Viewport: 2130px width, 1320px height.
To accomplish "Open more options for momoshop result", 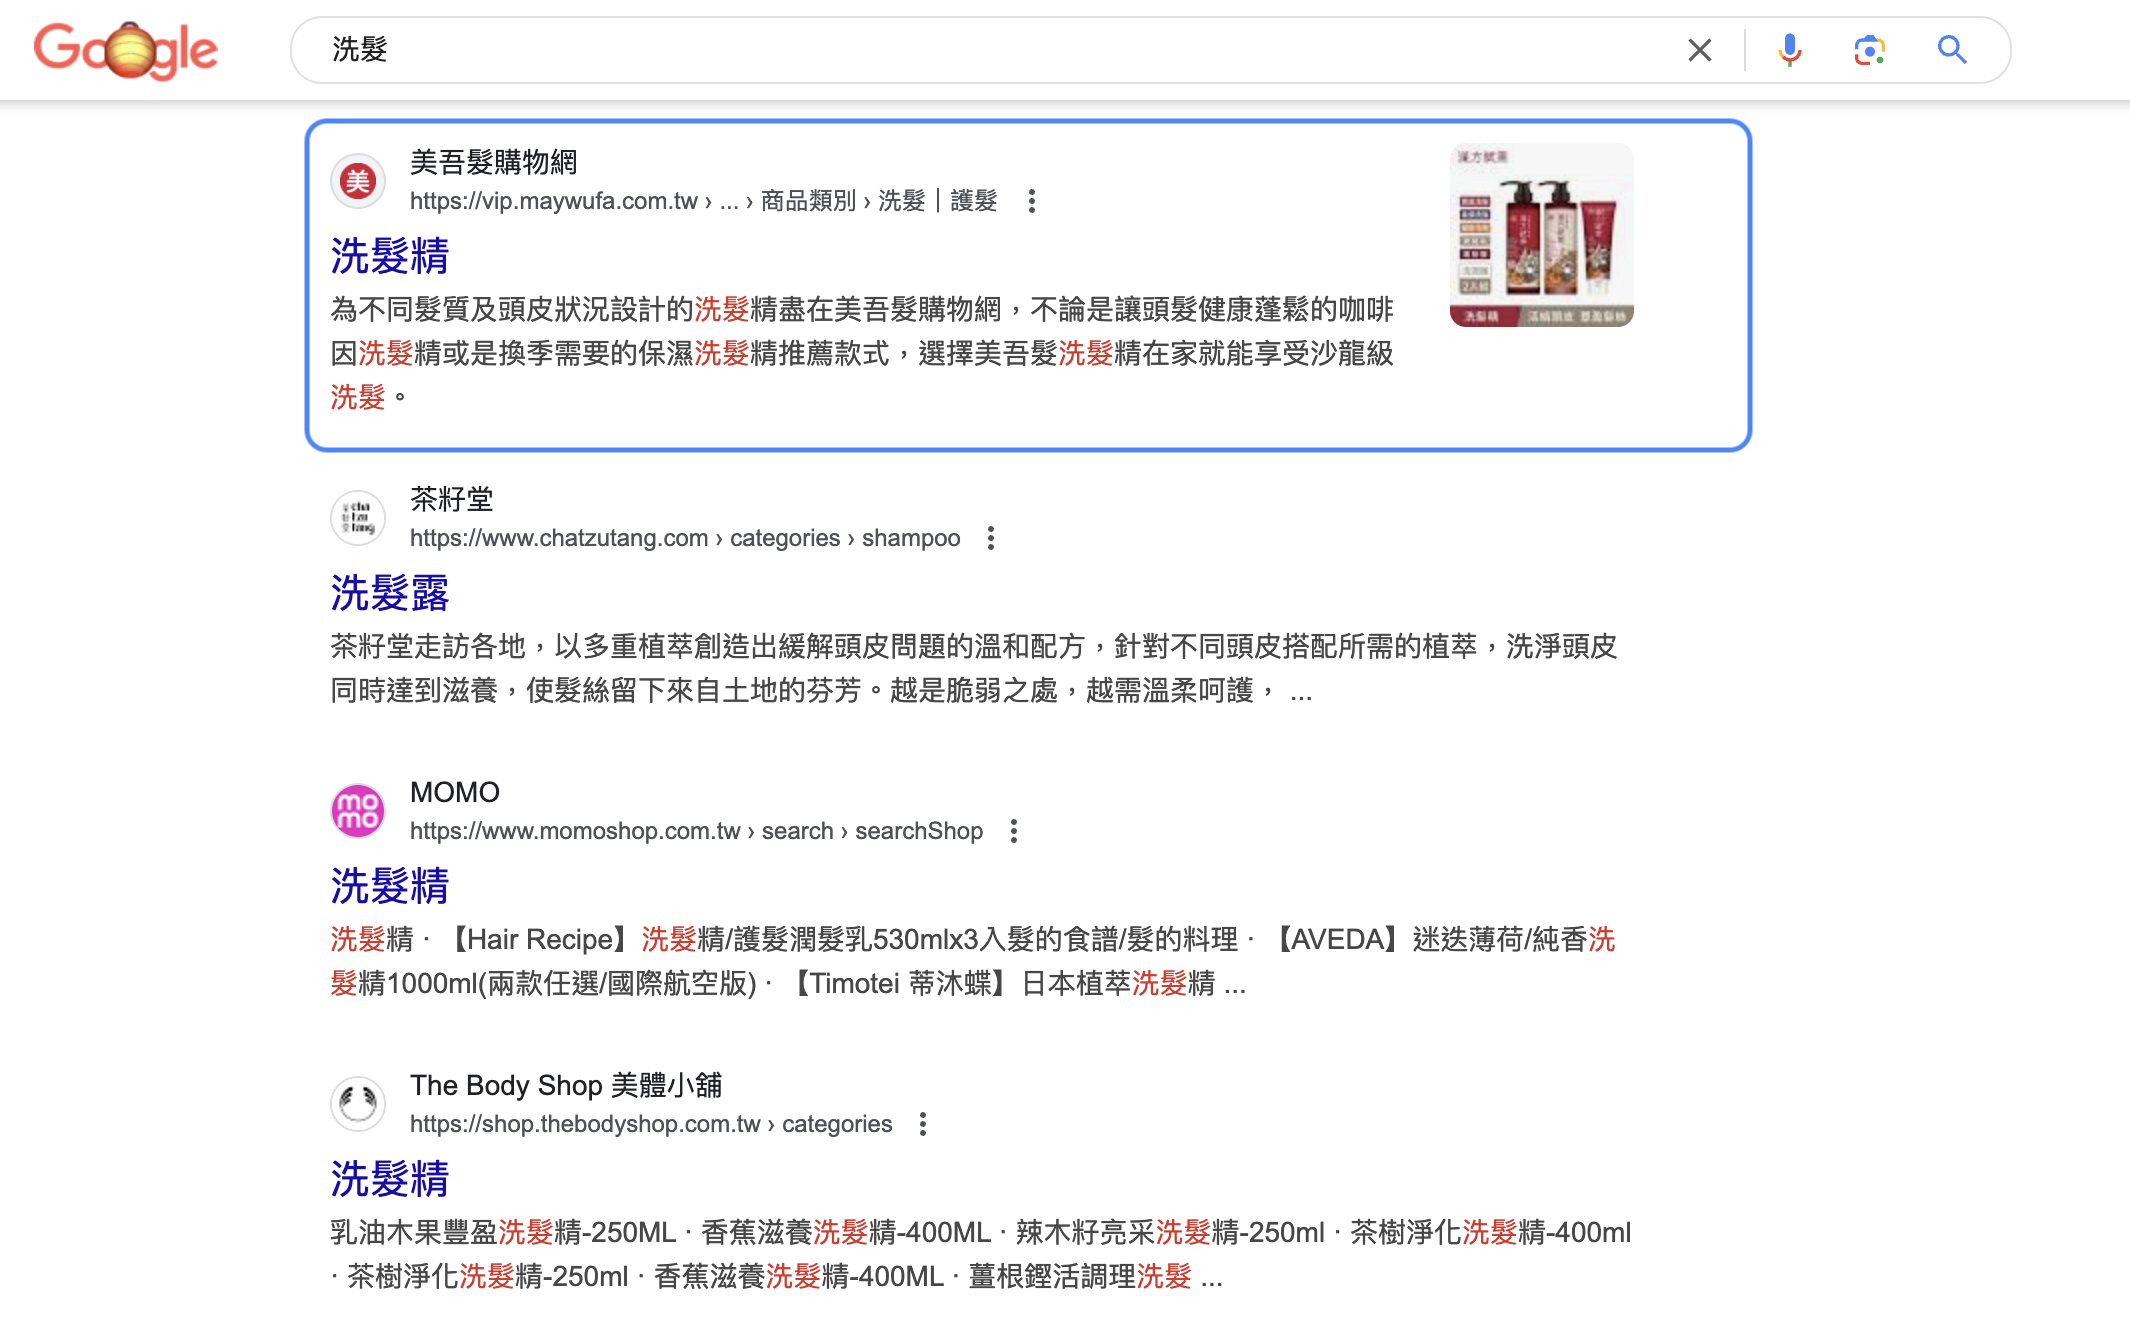I will 1013,831.
